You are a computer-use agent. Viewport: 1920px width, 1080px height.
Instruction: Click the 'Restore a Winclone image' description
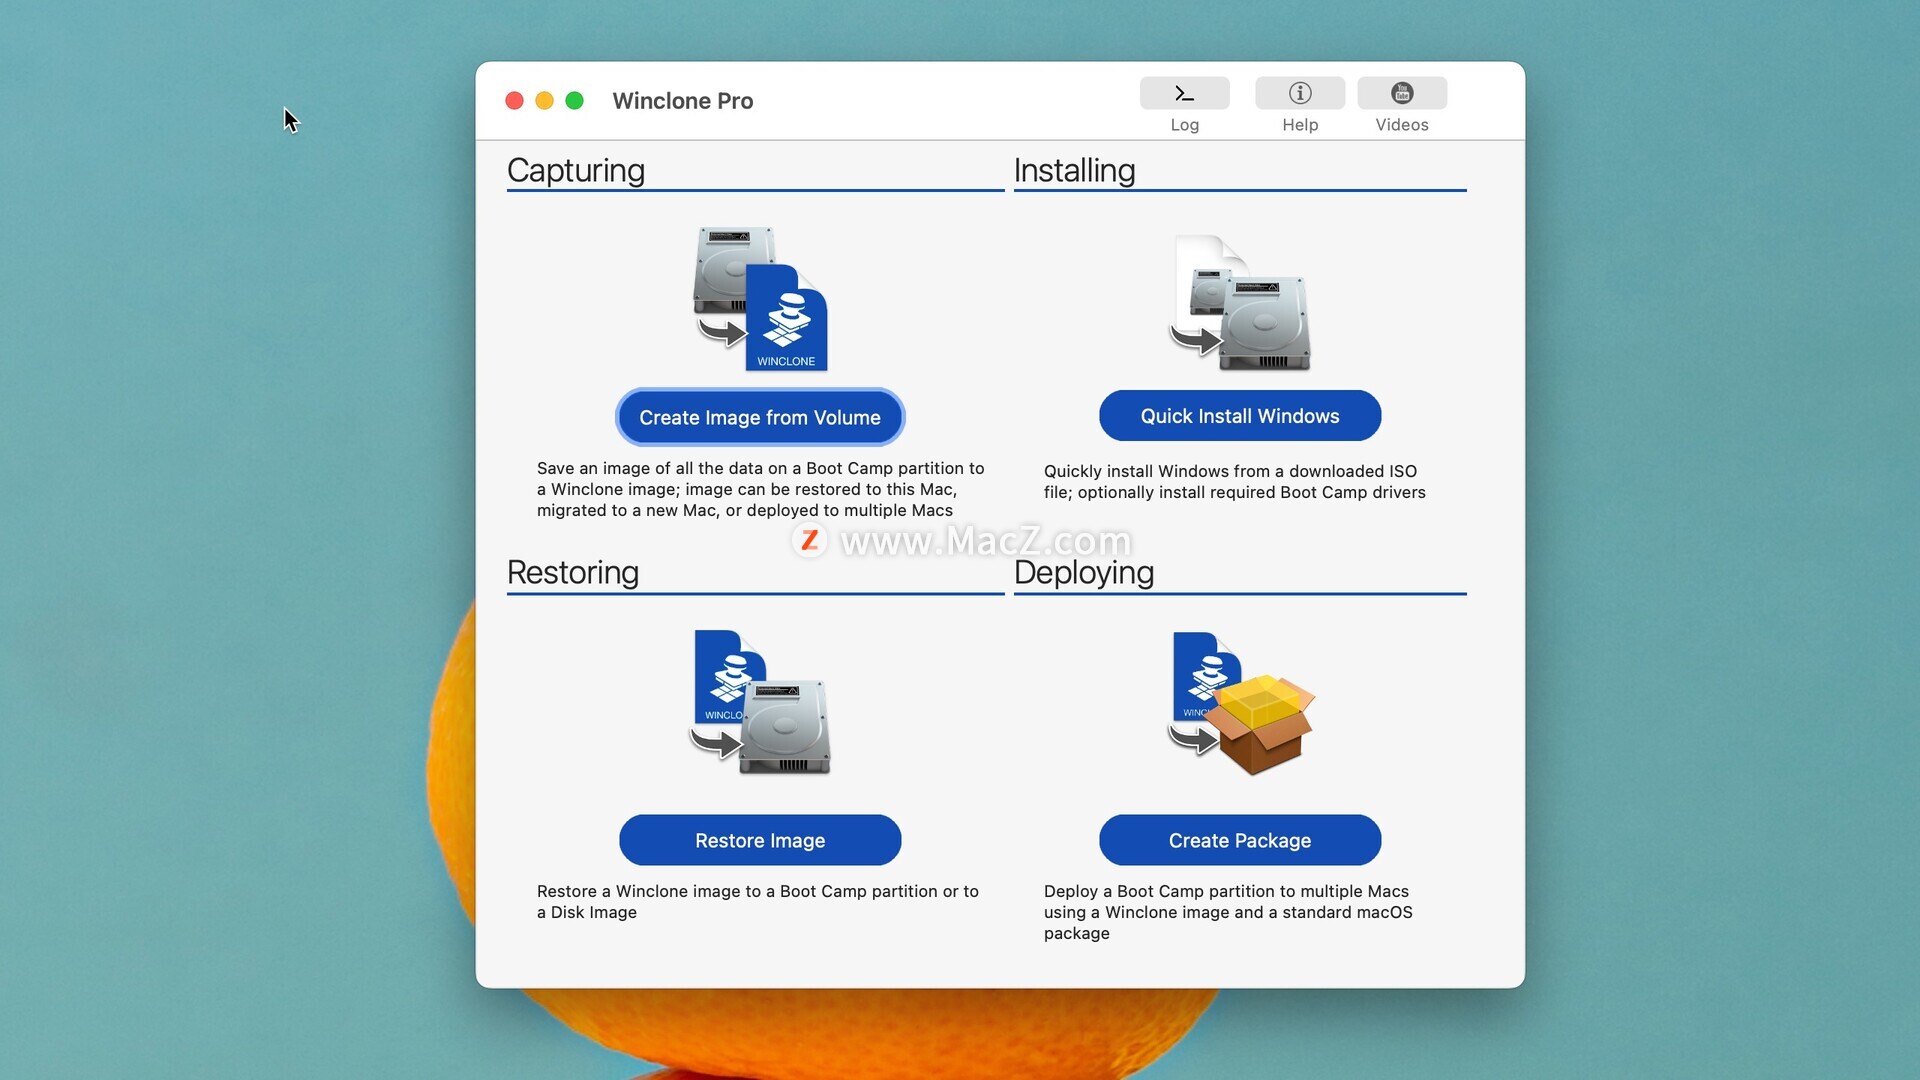[x=758, y=902]
